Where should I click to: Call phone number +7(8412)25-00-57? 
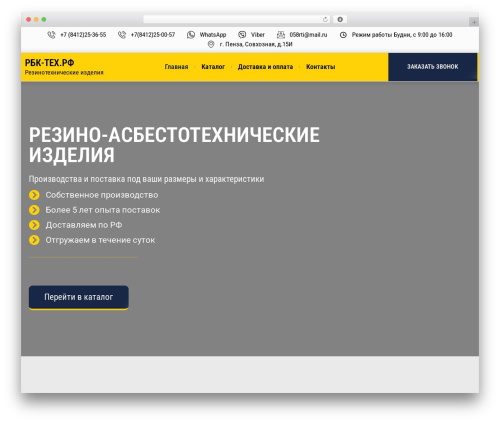153,35
